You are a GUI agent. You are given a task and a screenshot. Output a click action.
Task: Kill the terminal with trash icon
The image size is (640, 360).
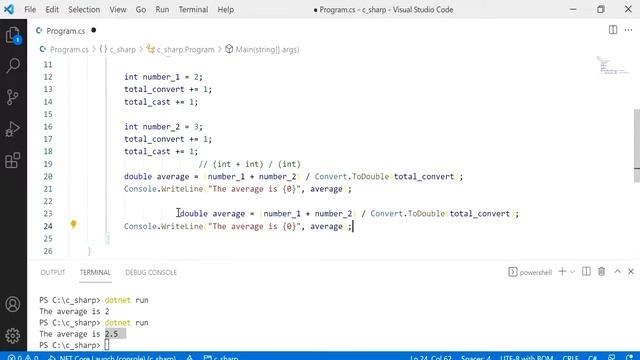coord(602,271)
